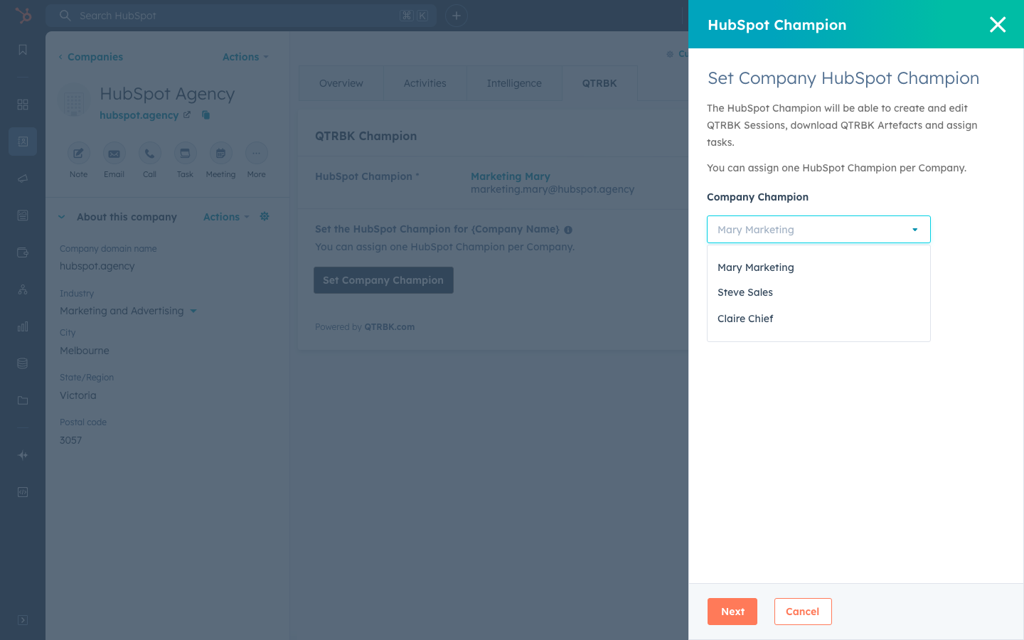
Task: Choose Mary Marketing from the list
Action: pyautogui.click(x=818, y=267)
